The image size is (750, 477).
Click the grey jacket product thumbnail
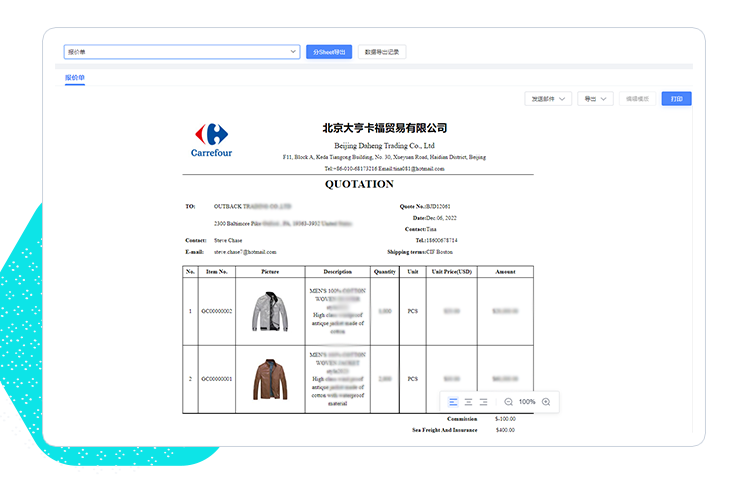(269, 311)
